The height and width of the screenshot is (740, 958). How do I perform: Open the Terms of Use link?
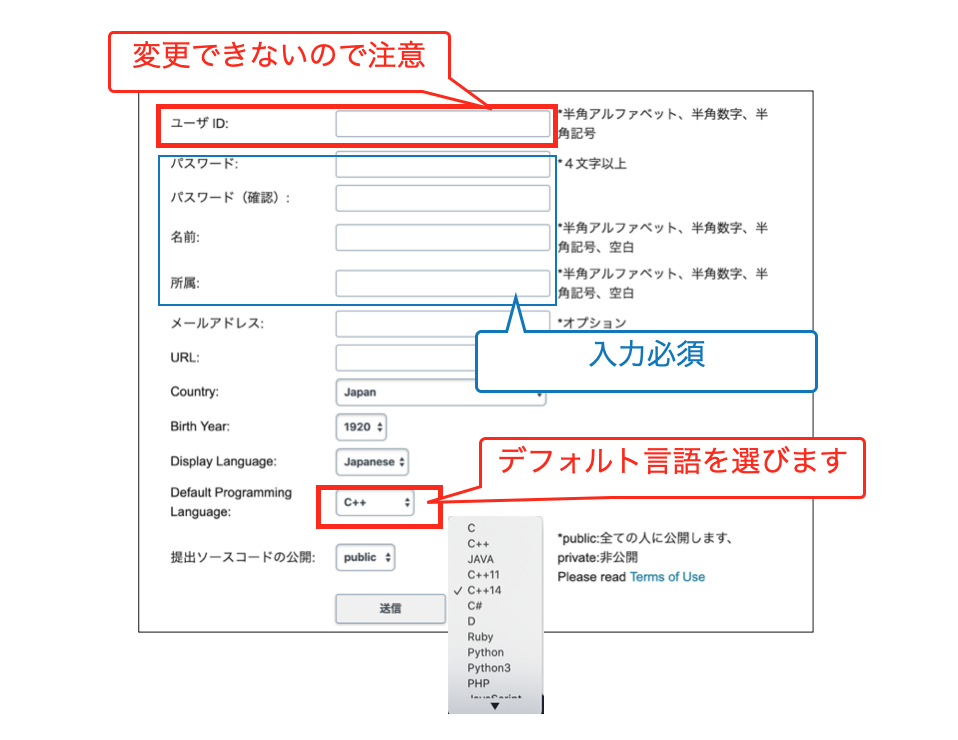[668, 577]
